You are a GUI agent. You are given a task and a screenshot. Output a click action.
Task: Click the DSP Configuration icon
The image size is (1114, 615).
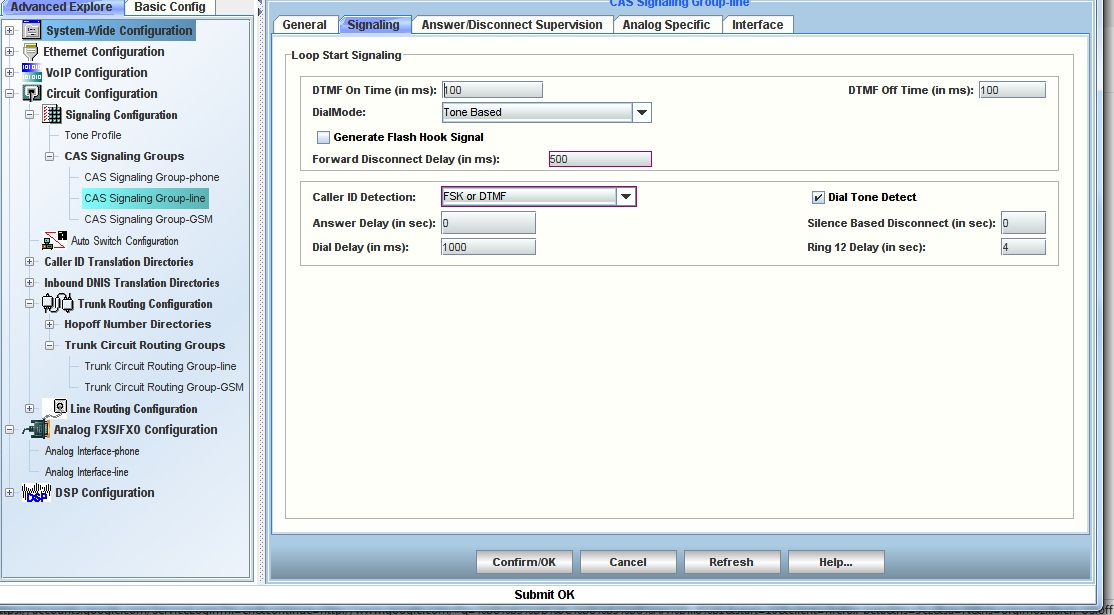pos(36,492)
